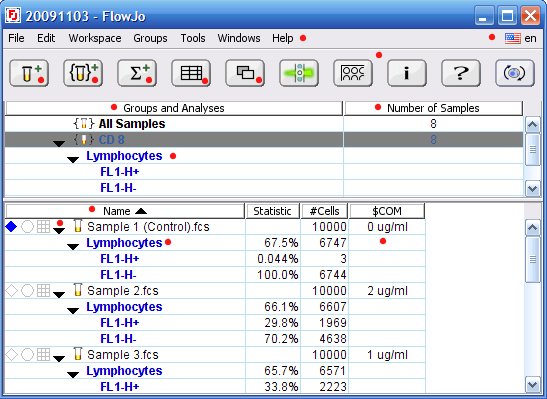
Task: Open the Windows menu
Action: point(239,38)
